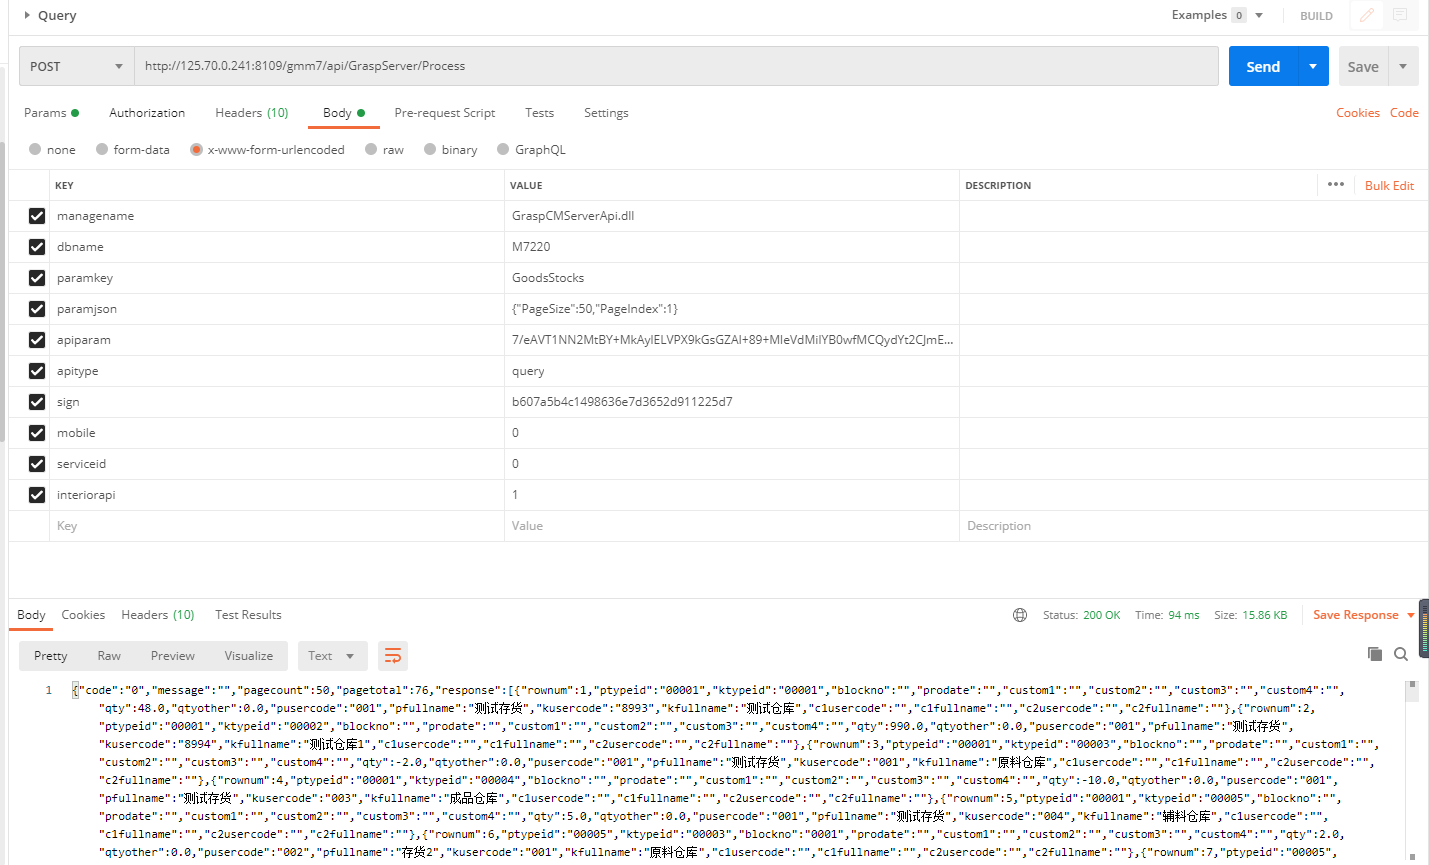Copy response body with the copy icon

click(1375, 654)
